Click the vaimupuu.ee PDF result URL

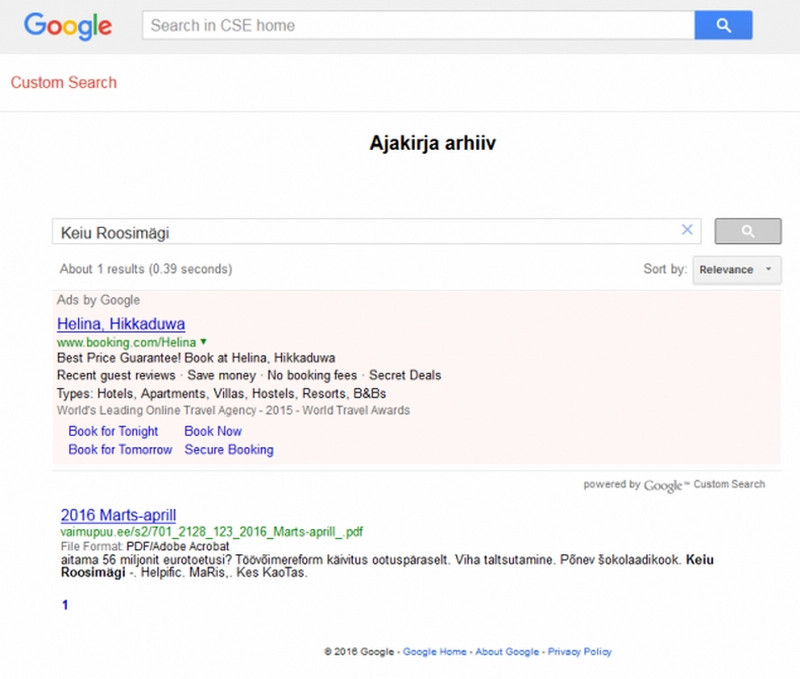(212, 532)
